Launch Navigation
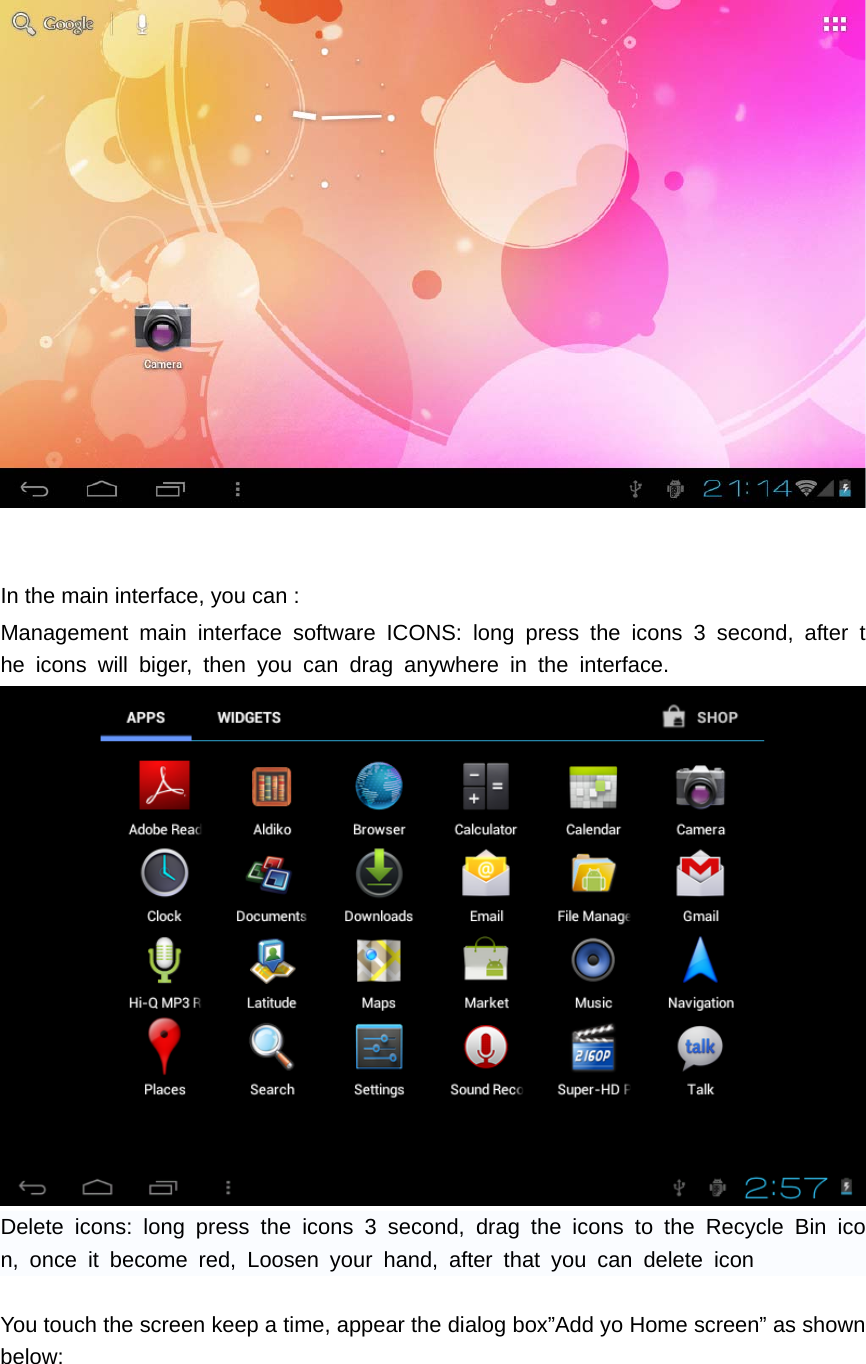866x1364 pixels. click(x=700, y=960)
